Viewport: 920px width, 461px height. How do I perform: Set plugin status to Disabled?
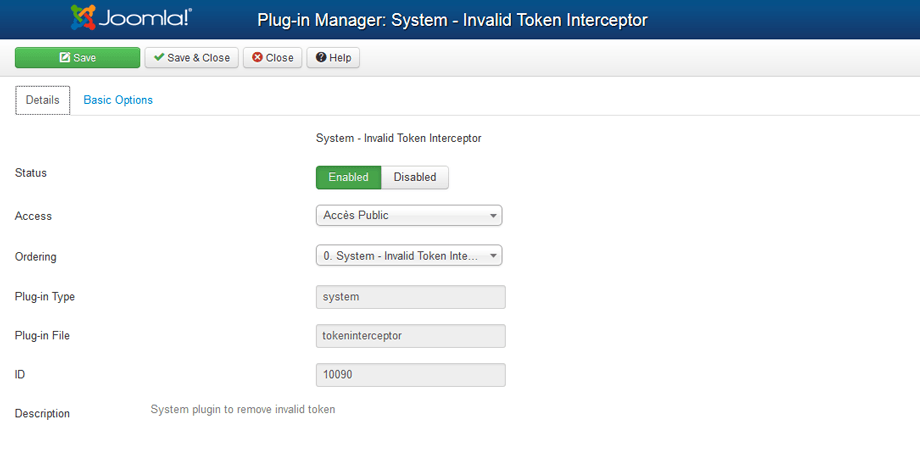click(415, 177)
